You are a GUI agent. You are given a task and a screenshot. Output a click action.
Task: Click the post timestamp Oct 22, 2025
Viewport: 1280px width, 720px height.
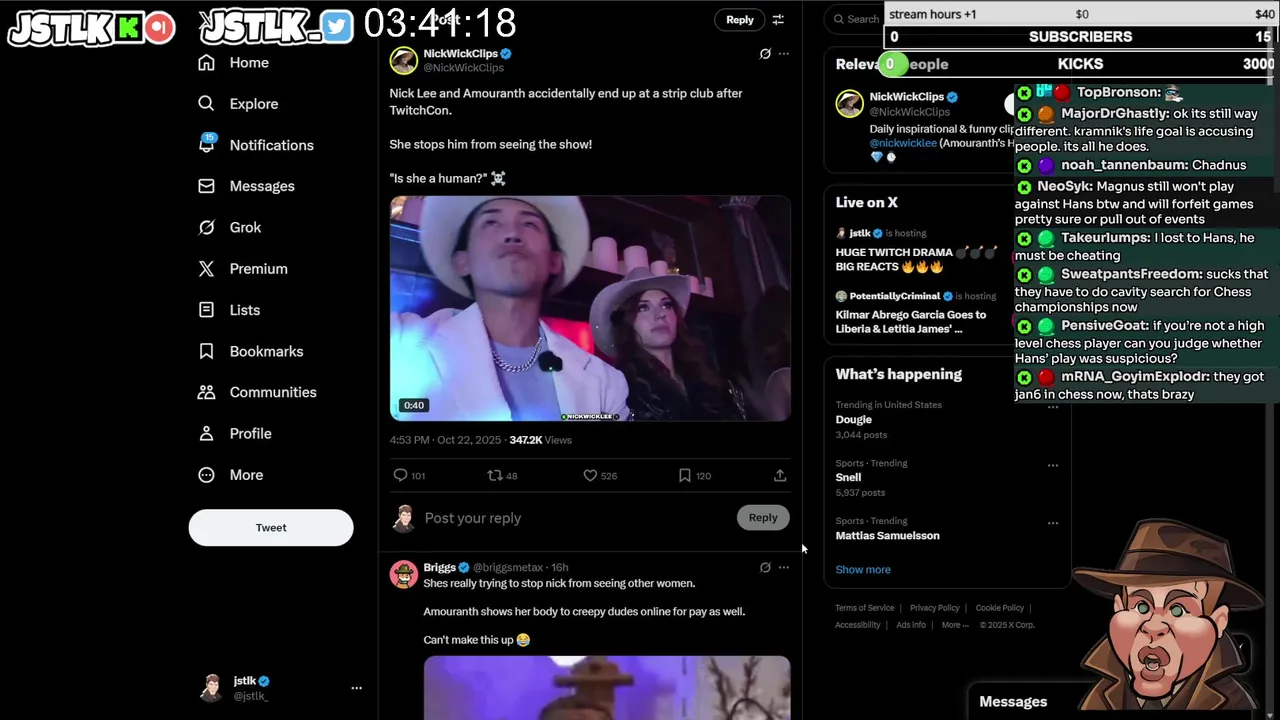[445, 440]
